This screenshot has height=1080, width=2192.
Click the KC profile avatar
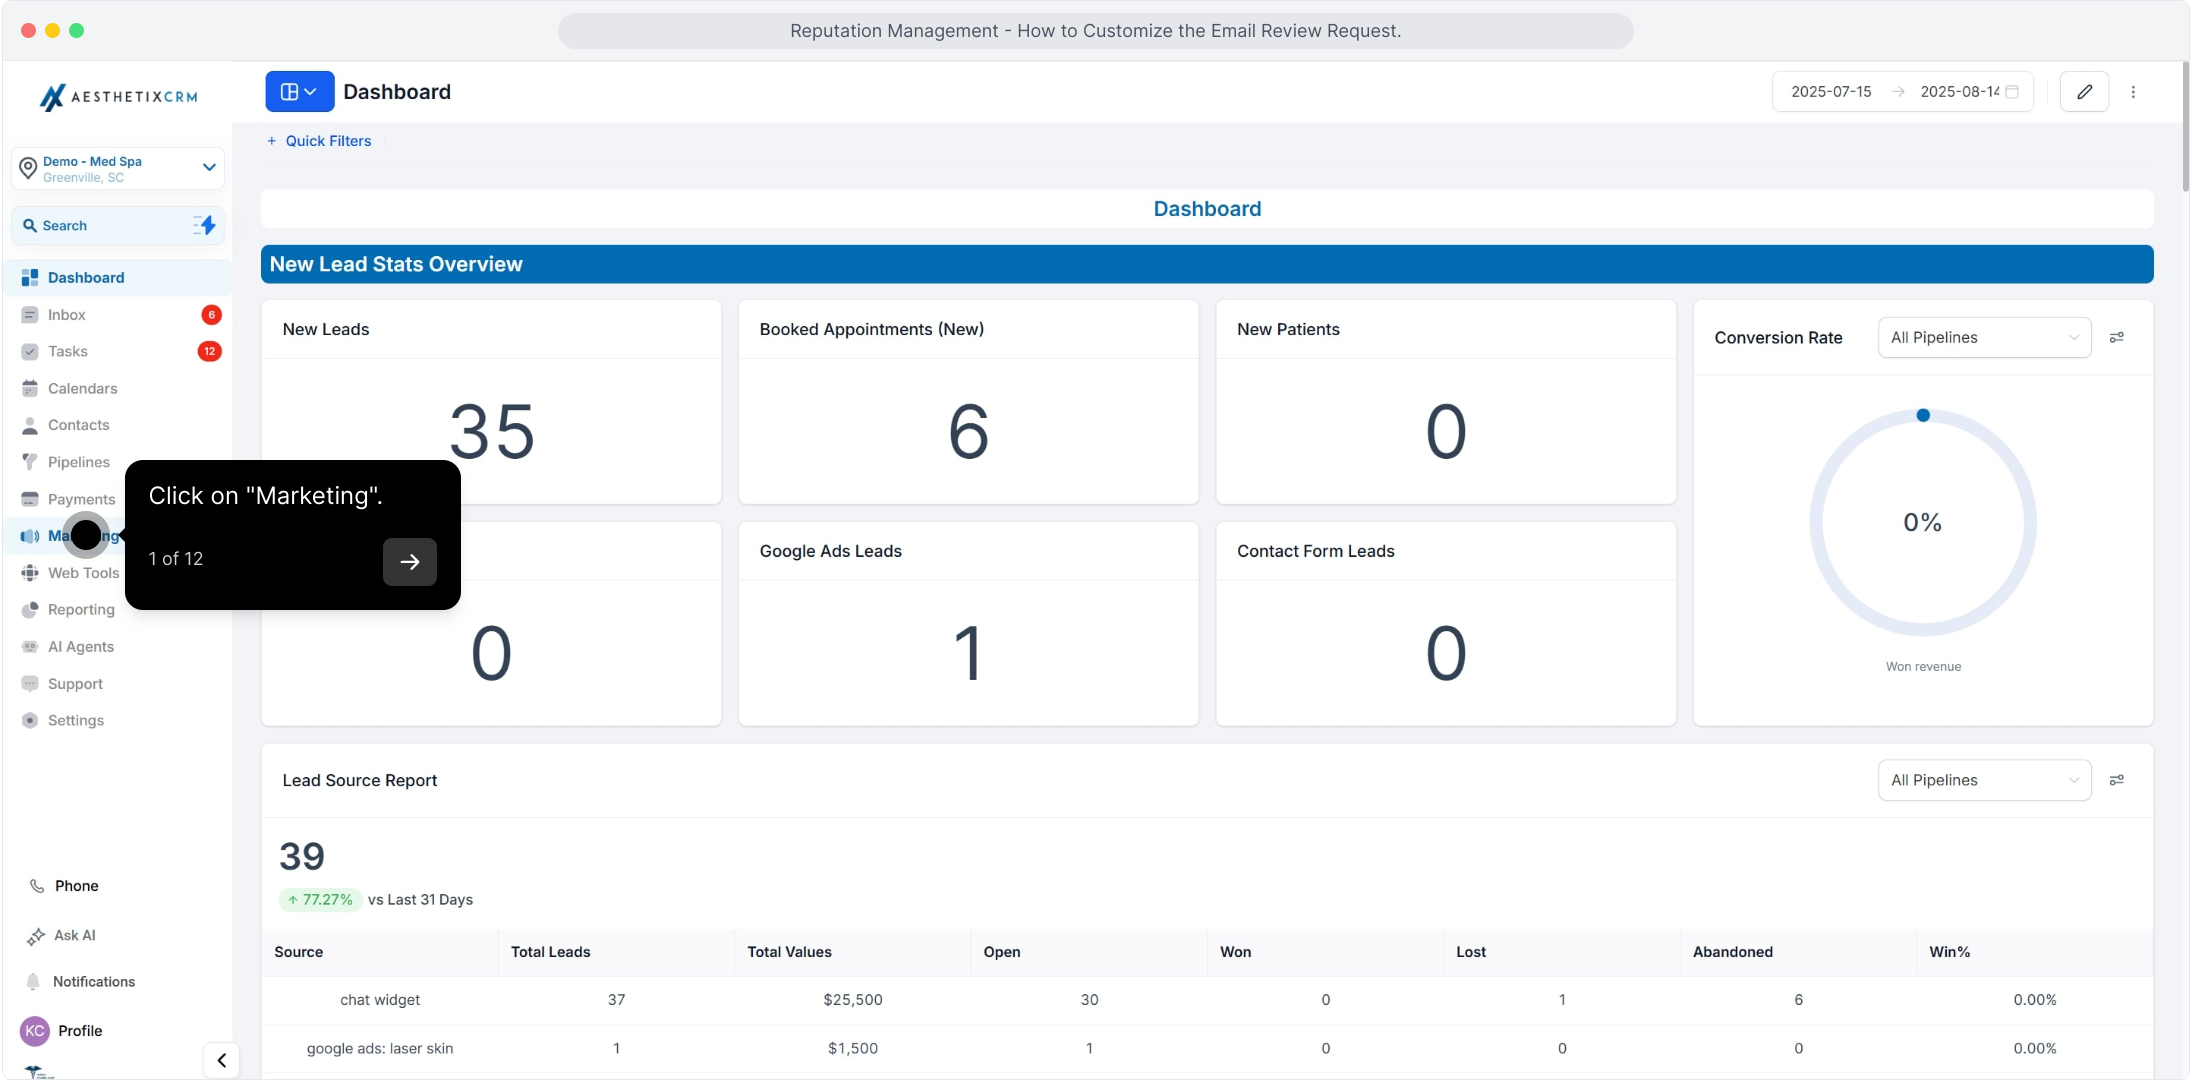point(35,1031)
